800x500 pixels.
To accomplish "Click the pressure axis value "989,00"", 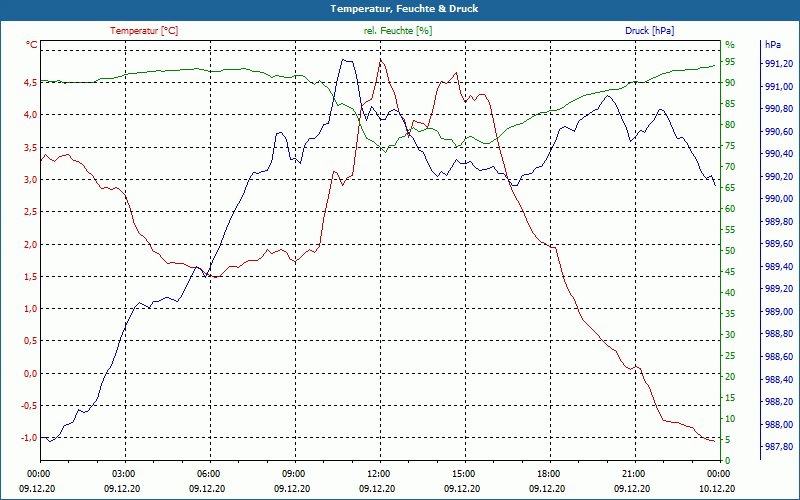I will pos(780,311).
